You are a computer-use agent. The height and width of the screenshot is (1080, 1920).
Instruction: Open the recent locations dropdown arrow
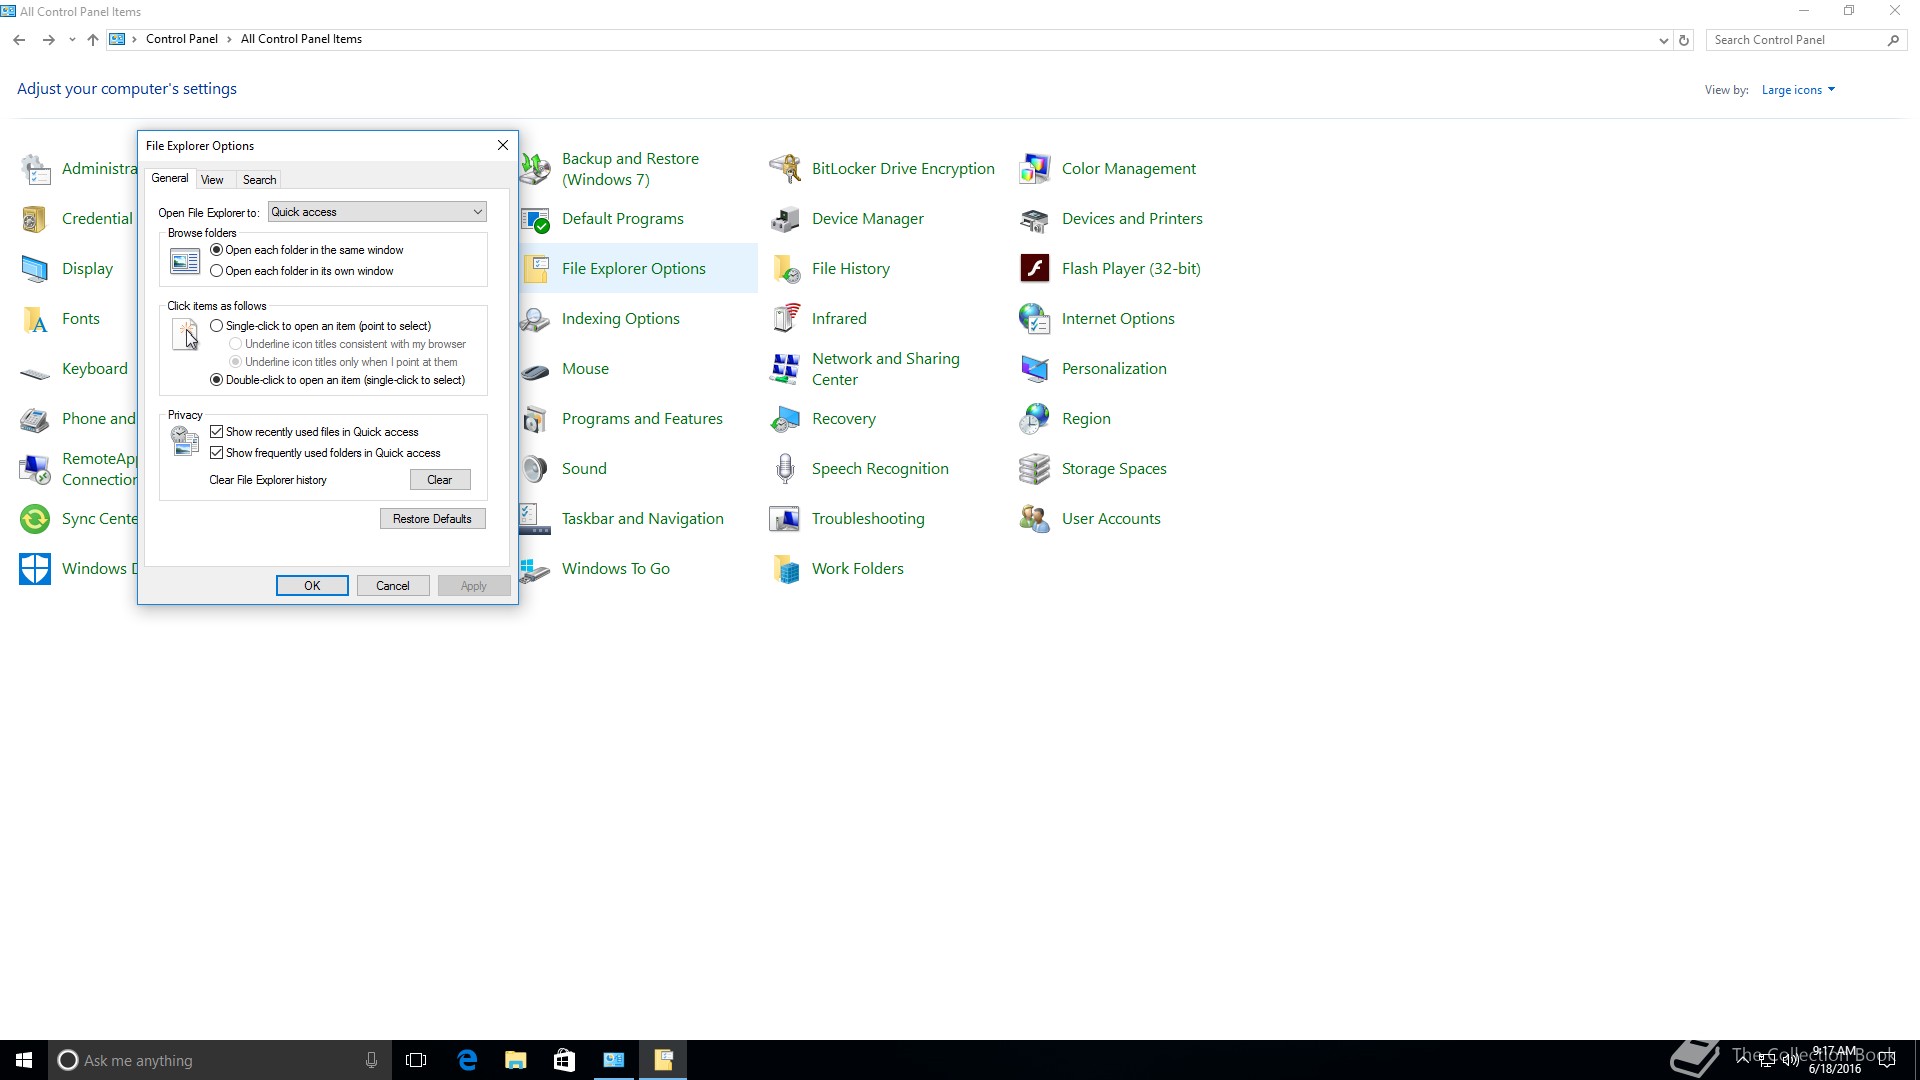click(x=72, y=40)
